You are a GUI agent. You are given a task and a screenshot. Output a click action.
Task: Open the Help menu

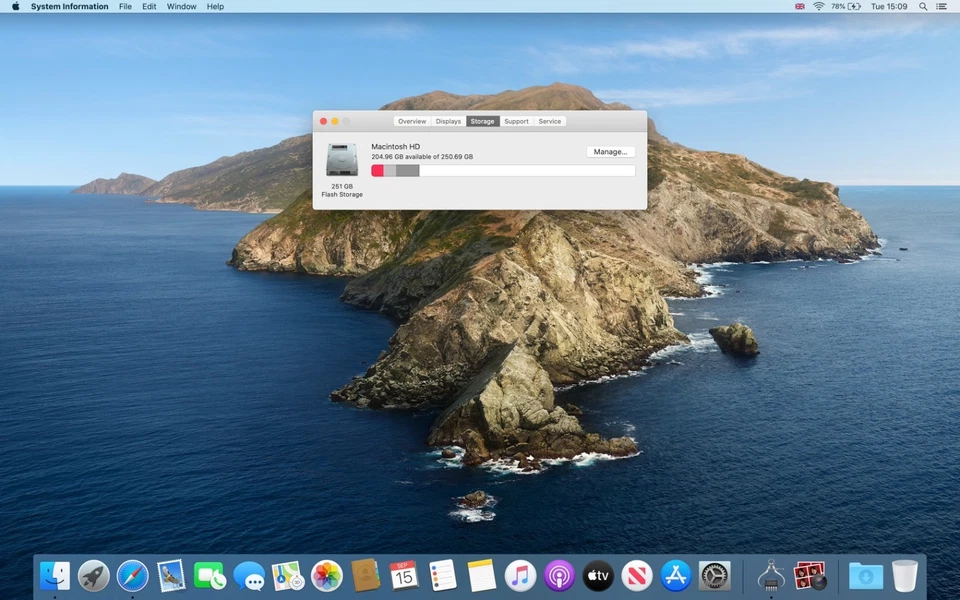[215, 6]
